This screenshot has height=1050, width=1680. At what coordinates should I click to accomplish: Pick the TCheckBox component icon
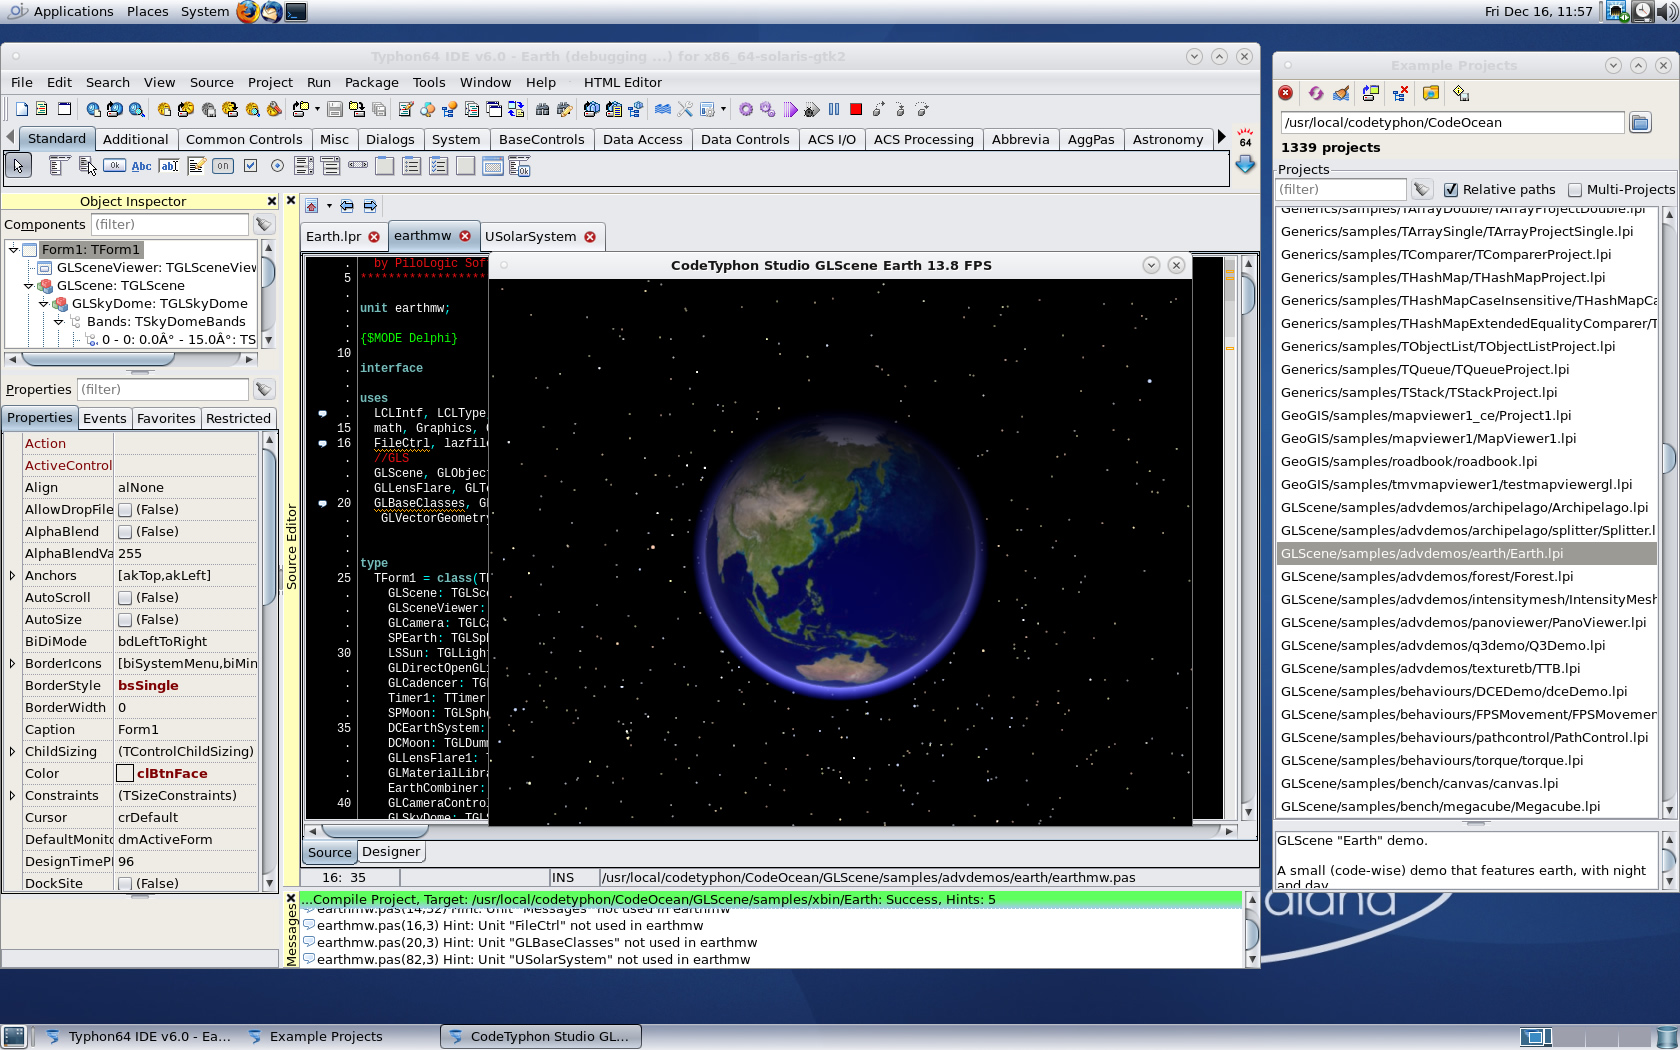(250, 166)
